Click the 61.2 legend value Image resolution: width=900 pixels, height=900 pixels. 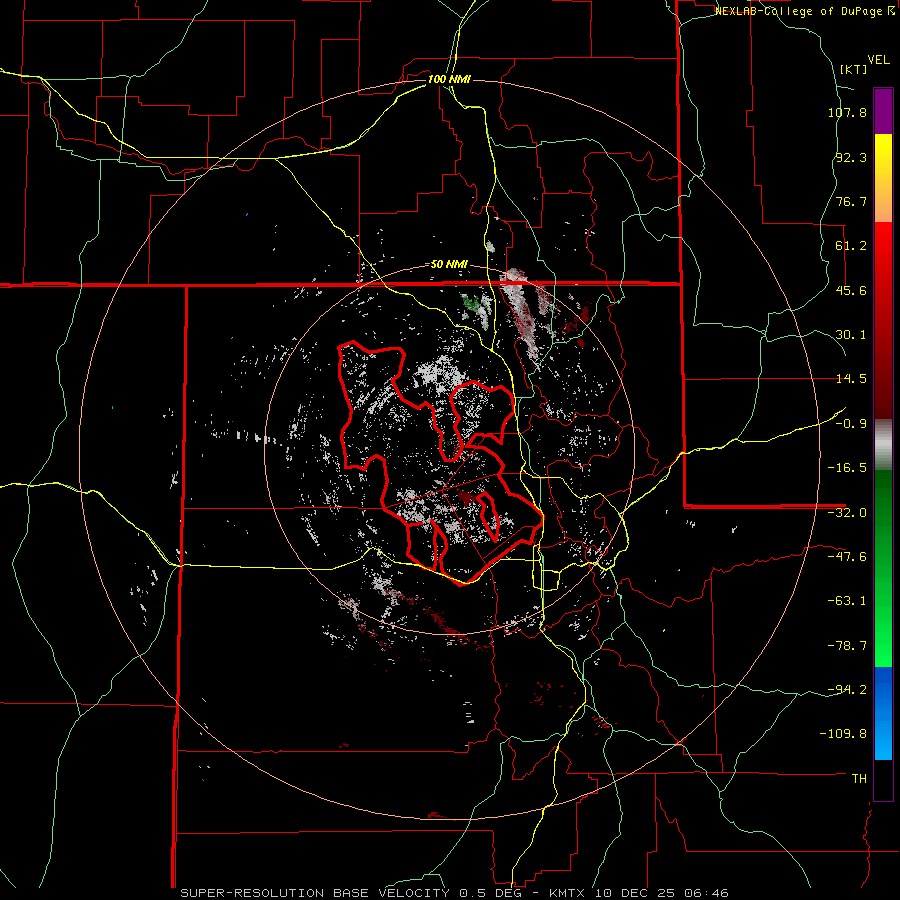pyautogui.click(x=851, y=246)
